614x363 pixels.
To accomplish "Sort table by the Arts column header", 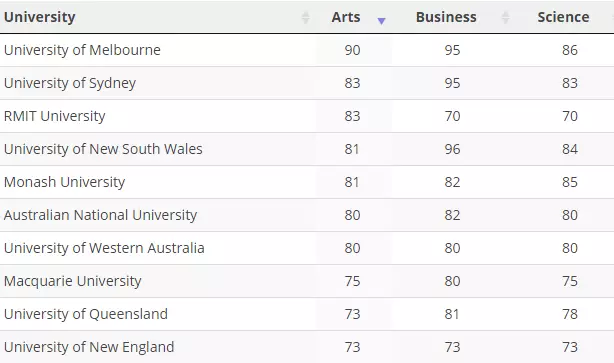I will coord(346,17).
